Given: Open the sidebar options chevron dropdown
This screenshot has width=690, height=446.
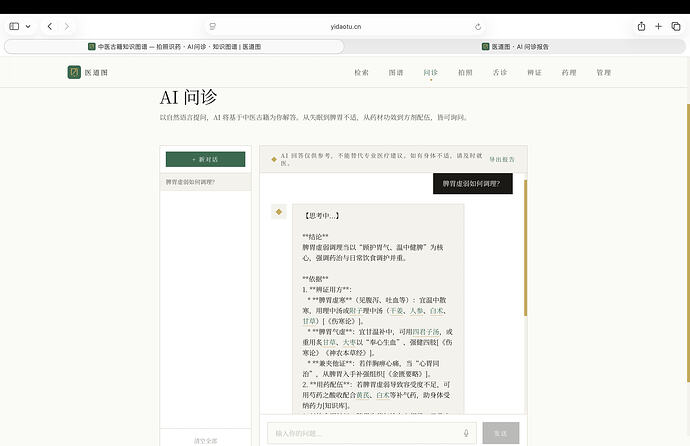Looking at the screenshot, I should point(28,26).
